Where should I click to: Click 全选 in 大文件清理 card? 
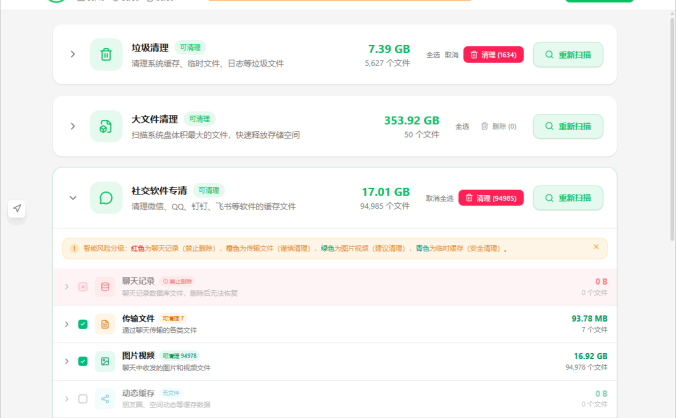(462, 126)
